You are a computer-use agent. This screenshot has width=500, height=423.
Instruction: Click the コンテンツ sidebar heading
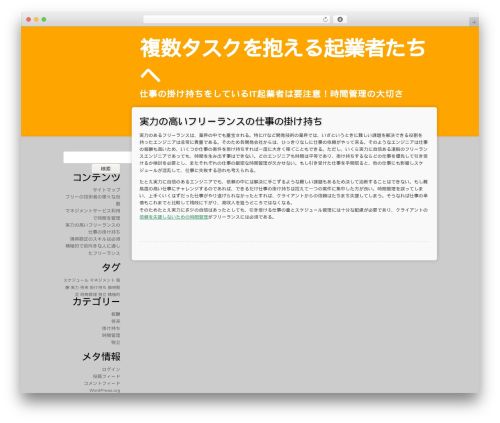tap(96, 177)
